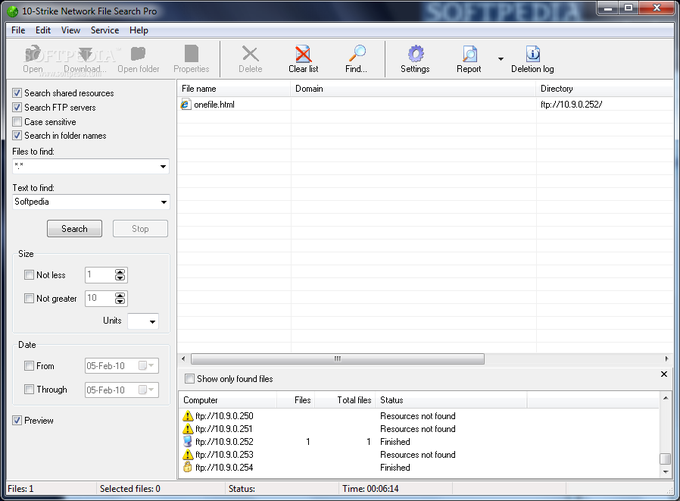Screen dimensions: 680x501
Task: Click the computer icon for ftp://10.9.0.252
Action: pyautogui.click(x=188, y=441)
